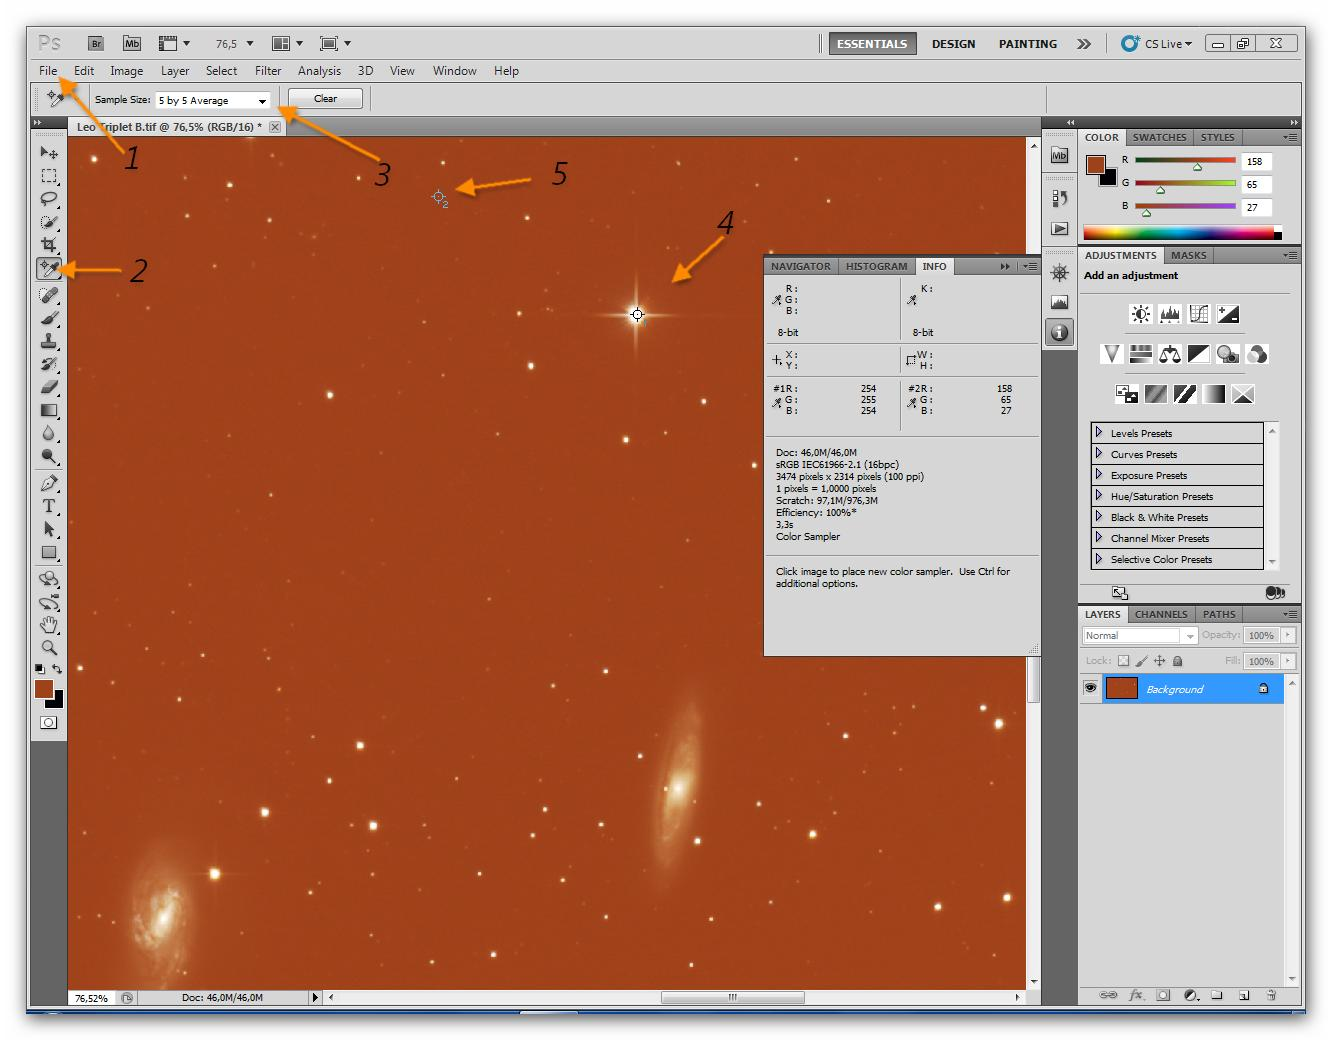Switch to the Masks tab

(1188, 255)
